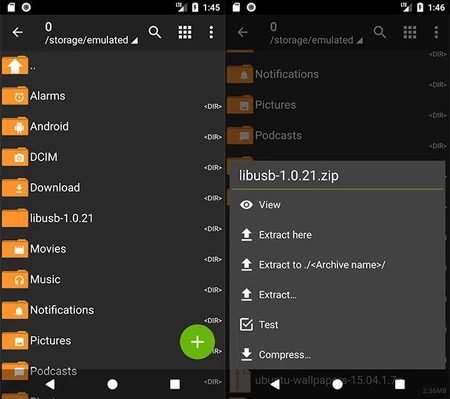Viewport: 450px width, 399px height.
Task: Open the Download folder
Action: coord(112,188)
